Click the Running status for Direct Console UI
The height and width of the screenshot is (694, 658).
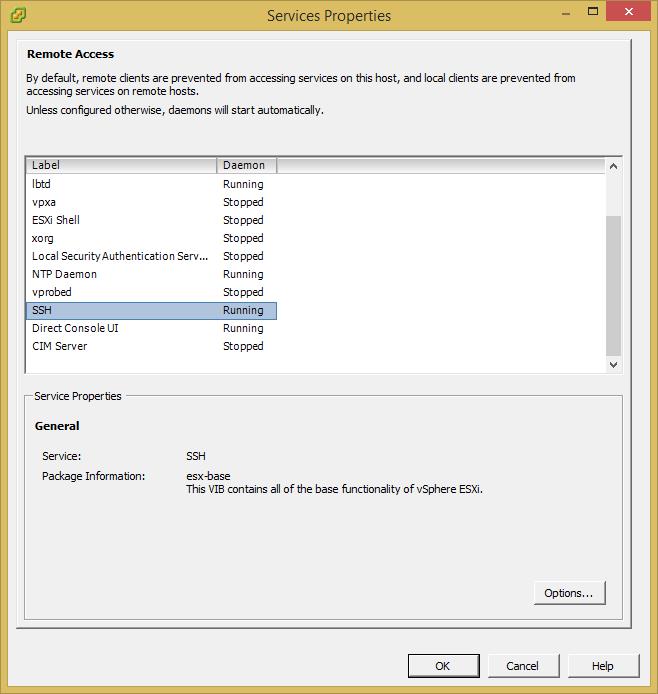coord(243,328)
